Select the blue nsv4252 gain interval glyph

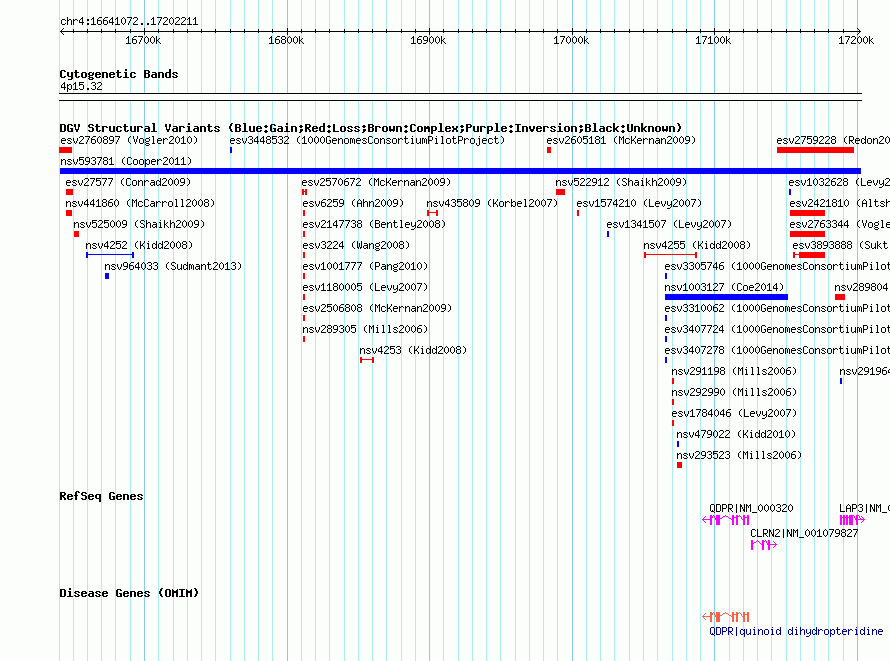[110, 255]
